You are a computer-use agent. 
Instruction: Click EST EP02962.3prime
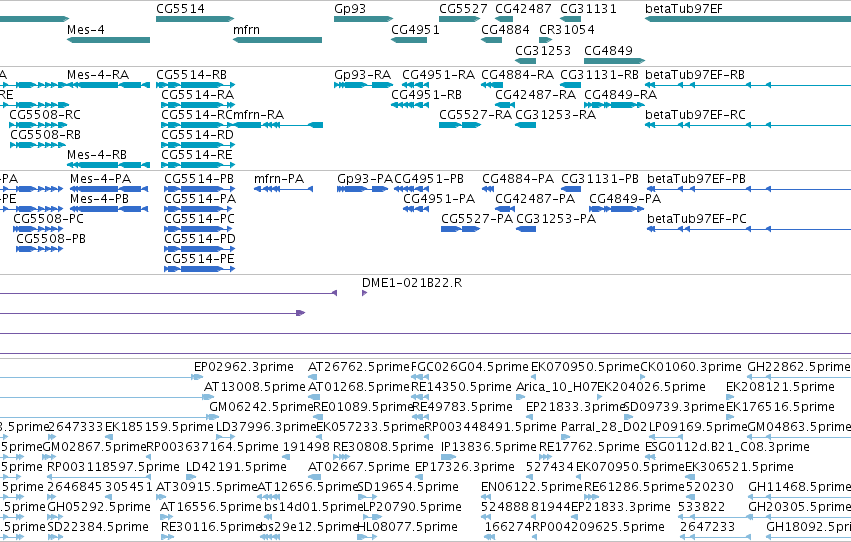tap(244, 367)
